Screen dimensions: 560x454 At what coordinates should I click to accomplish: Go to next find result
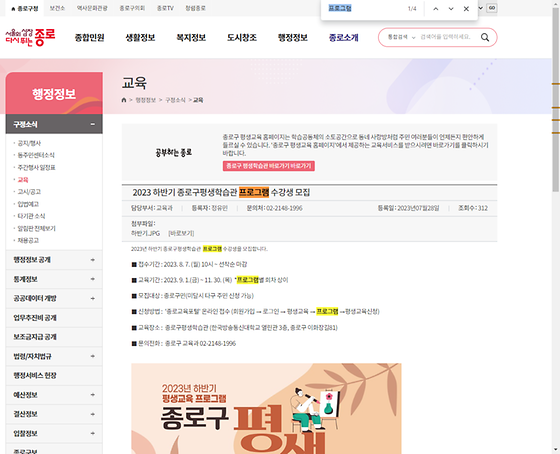point(451,9)
